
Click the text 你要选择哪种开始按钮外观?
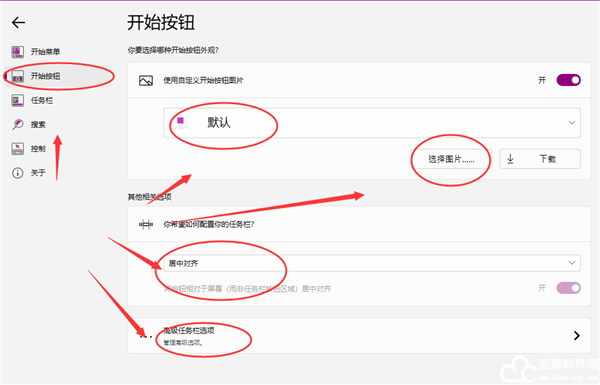(173, 51)
